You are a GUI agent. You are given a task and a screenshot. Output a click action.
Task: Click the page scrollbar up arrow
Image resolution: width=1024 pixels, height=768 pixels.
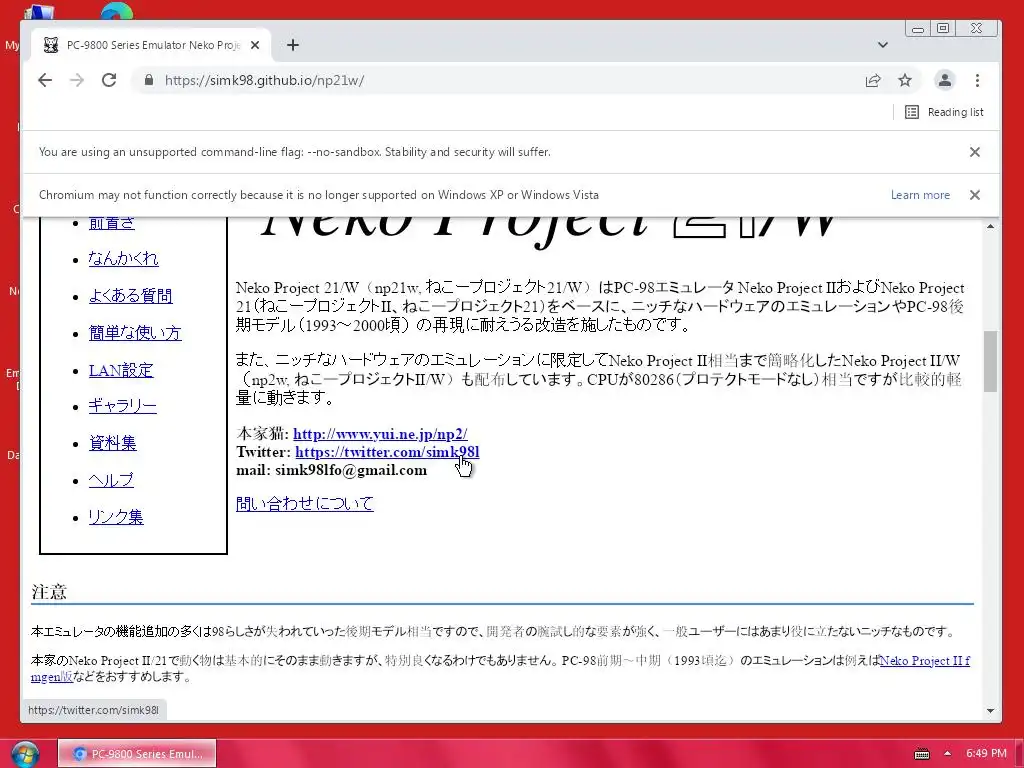coord(991,227)
